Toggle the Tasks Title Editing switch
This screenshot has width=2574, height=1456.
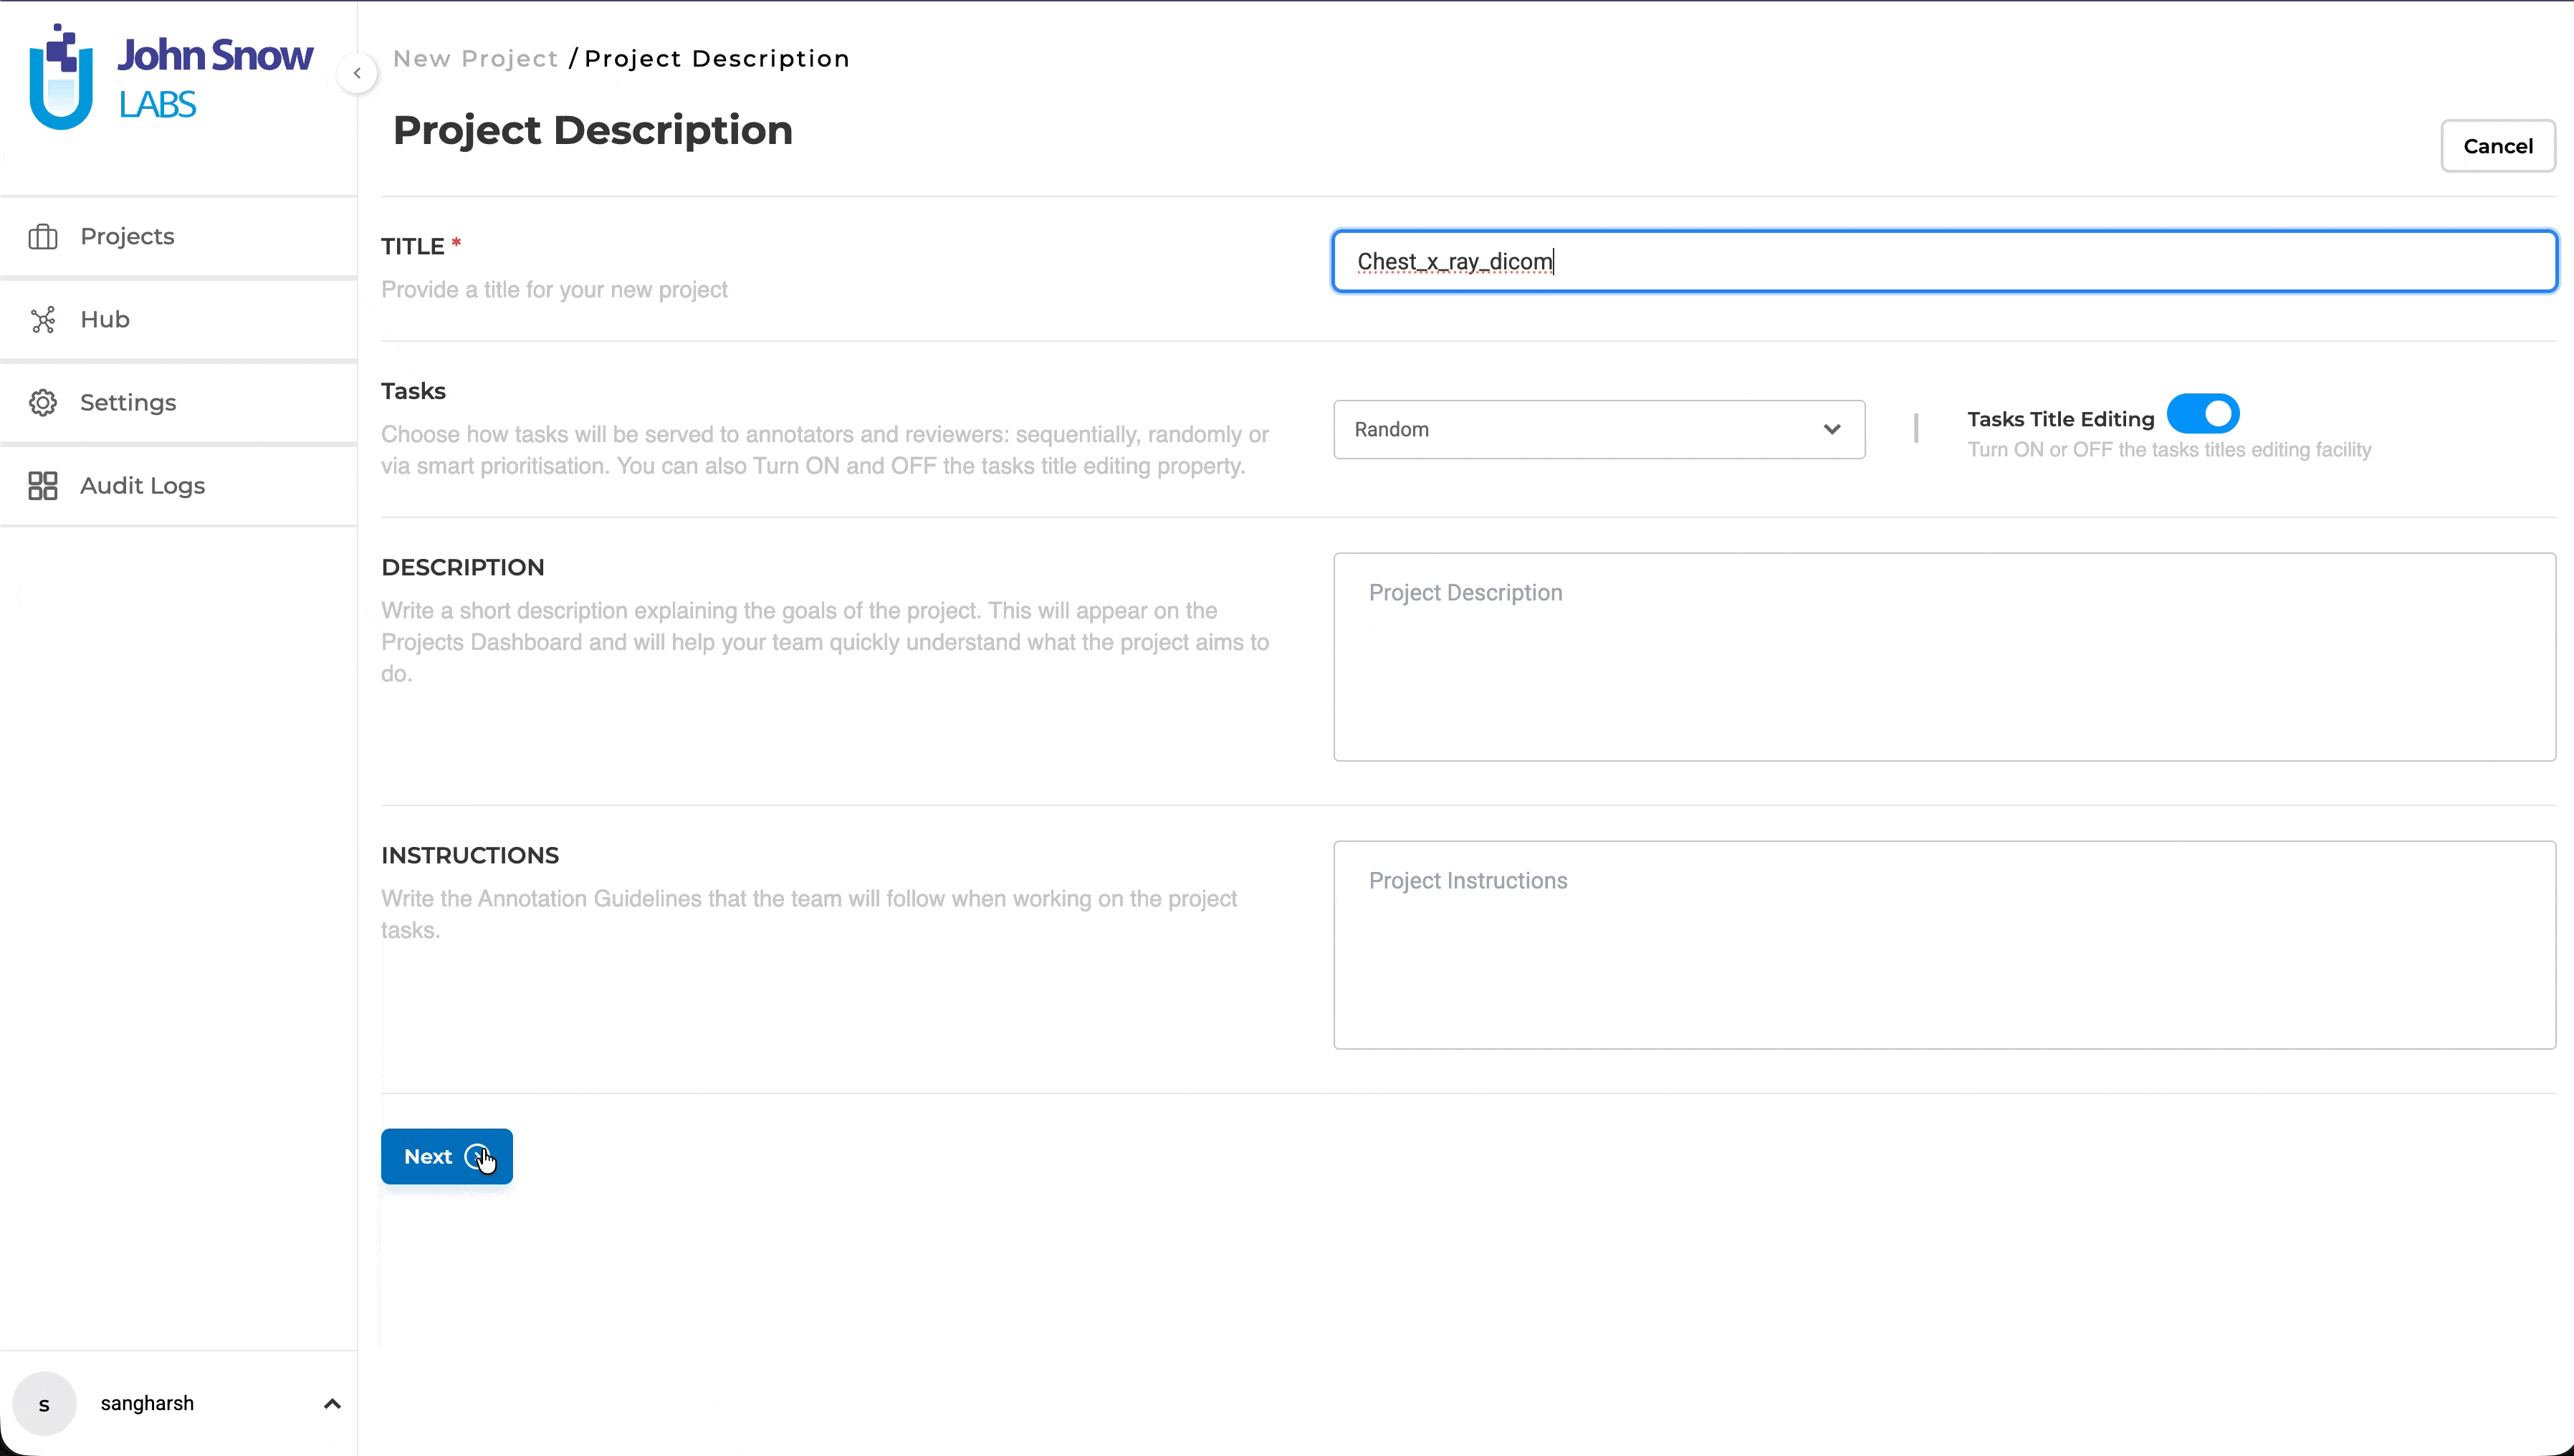tap(2203, 413)
